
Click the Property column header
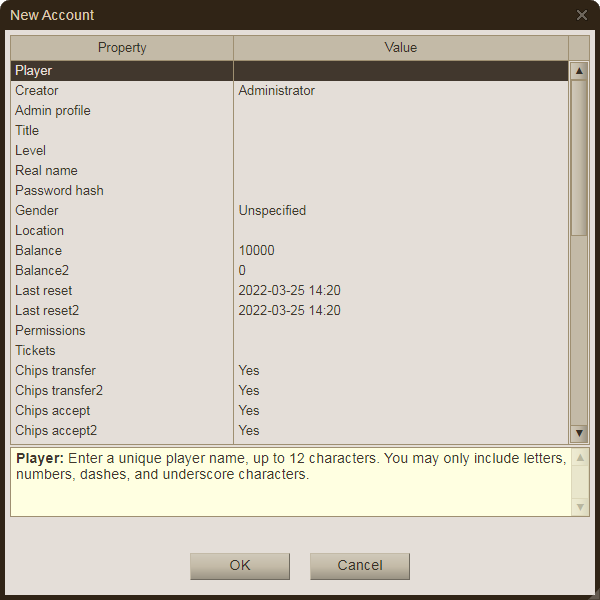[122, 48]
